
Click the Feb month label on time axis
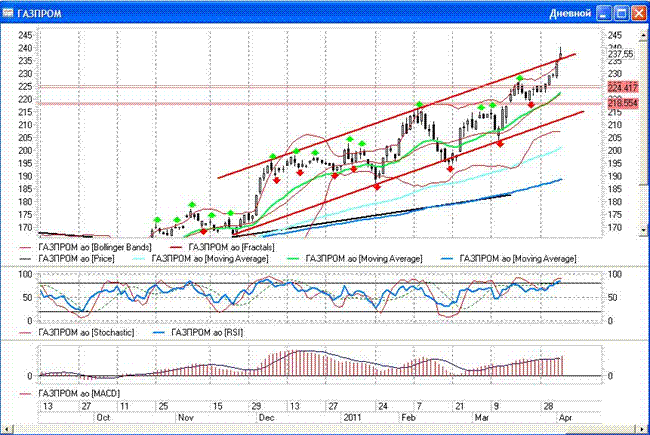click(408, 417)
